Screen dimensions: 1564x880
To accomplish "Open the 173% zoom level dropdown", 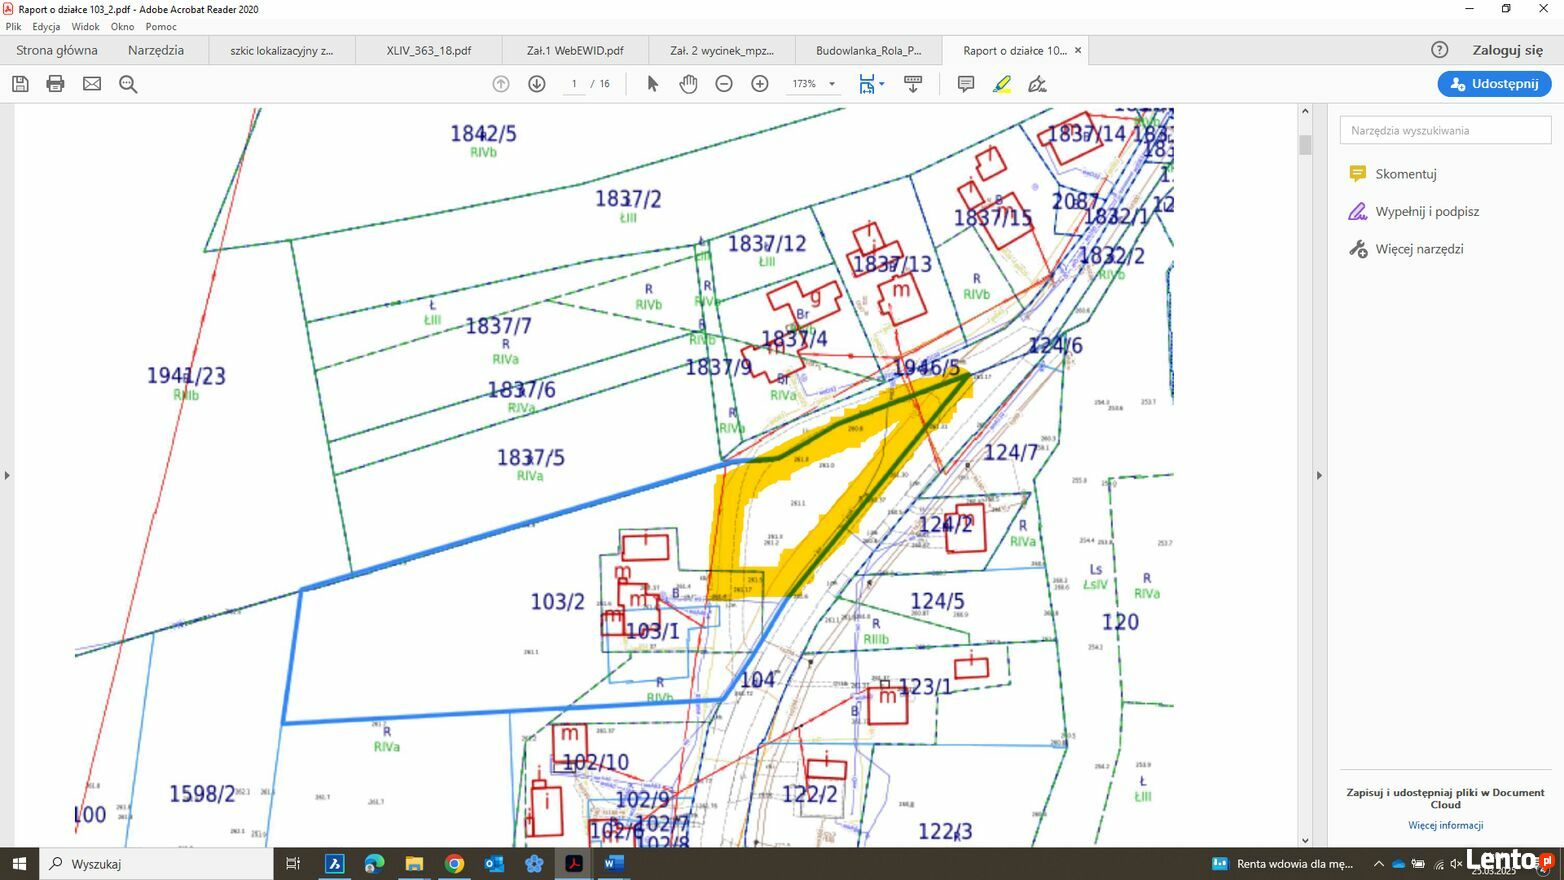I will (x=831, y=84).
